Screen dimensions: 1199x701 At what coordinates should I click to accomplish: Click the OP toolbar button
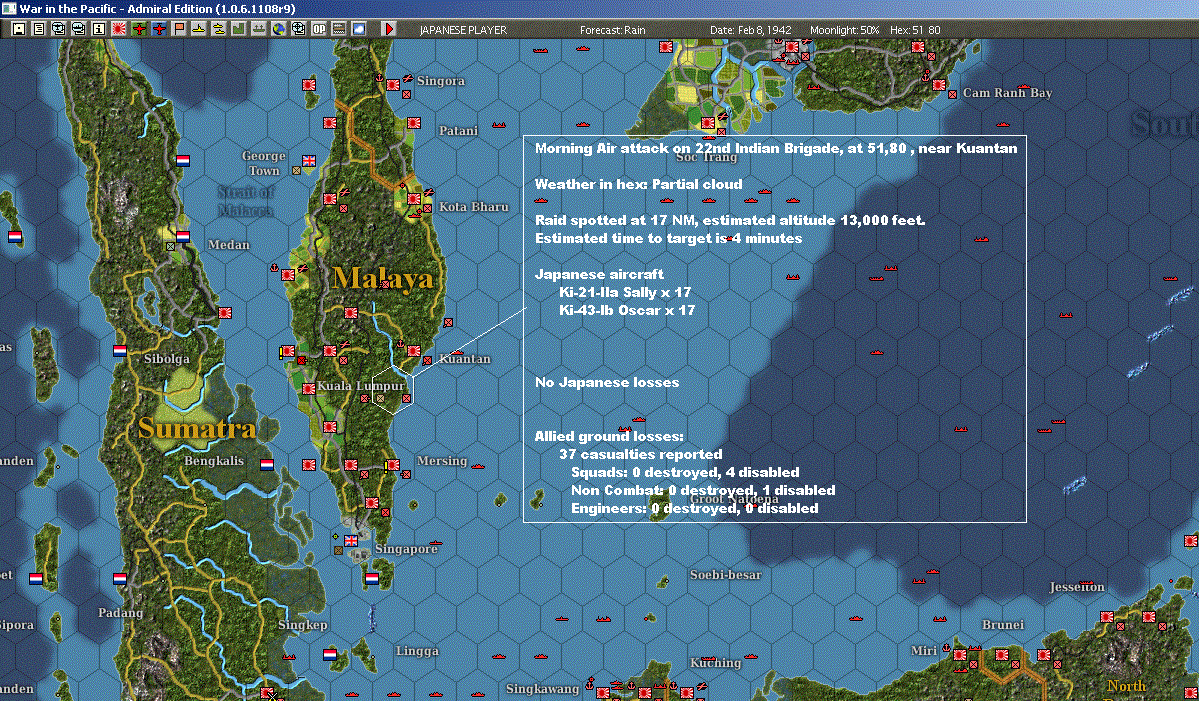coord(318,29)
